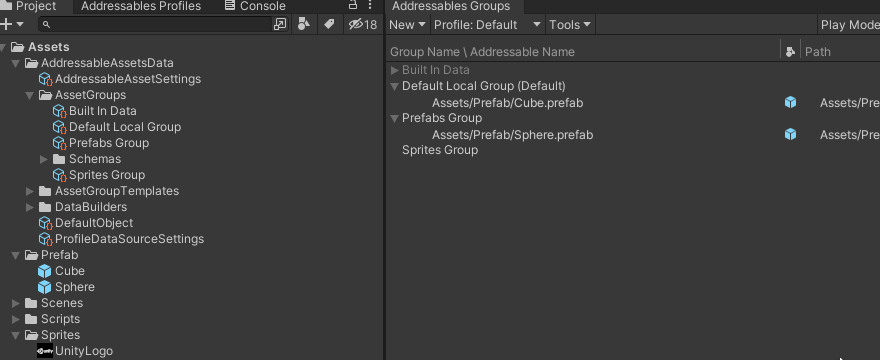Open search in Unity Search window icon
The height and width of the screenshot is (360, 880).
click(x=279, y=24)
